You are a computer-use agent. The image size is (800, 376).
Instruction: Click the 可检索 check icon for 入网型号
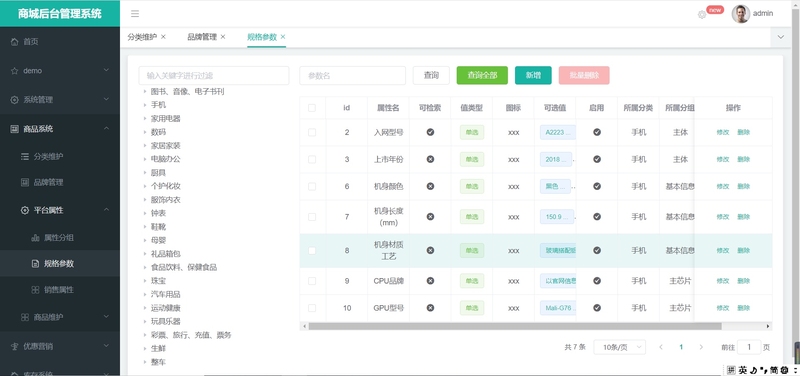click(x=430, y=132)
